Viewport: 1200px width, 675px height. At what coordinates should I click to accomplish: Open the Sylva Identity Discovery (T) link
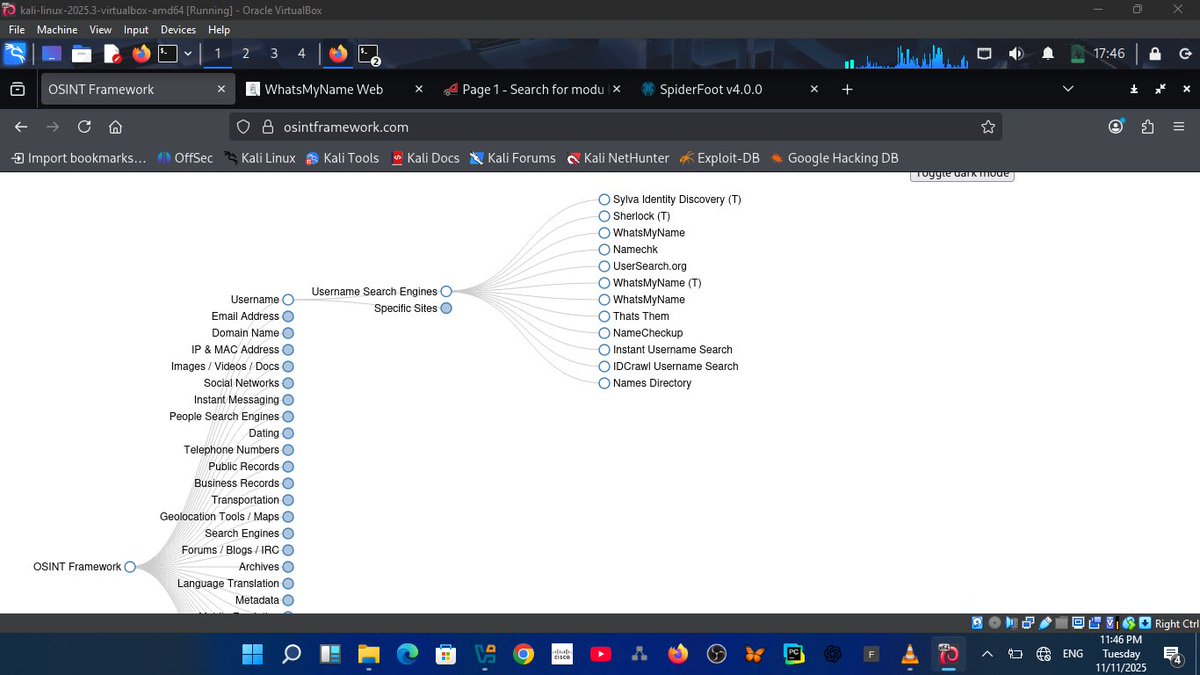pos(677,199)
